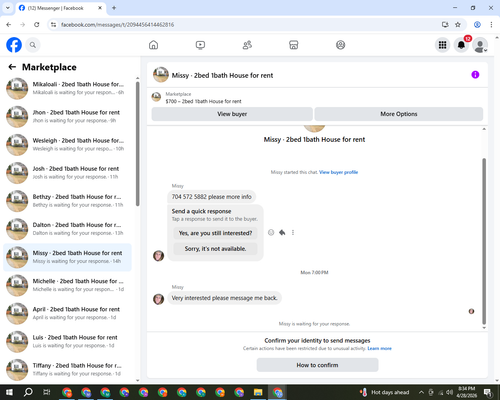
Task: Click the Facebook search magnifier icon
Action: click(x=33, y=45)
